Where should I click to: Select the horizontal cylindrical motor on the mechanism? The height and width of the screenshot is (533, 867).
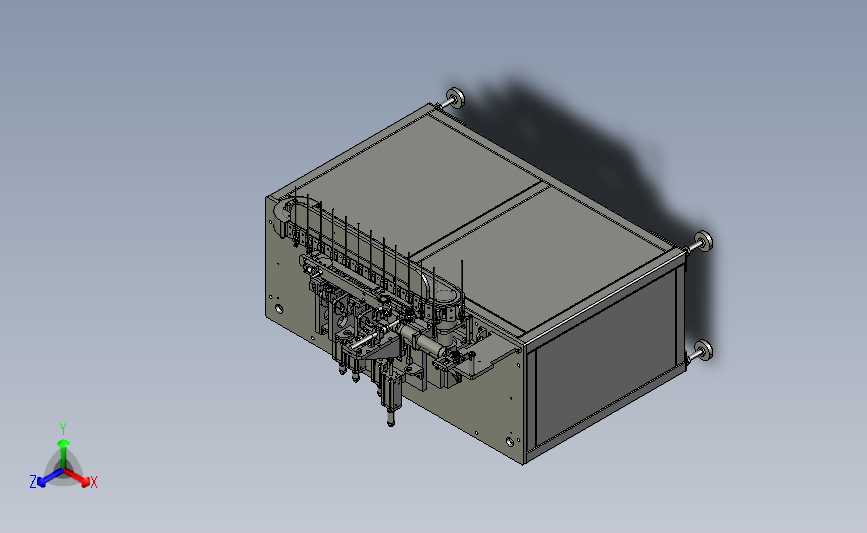(x=421, y=340)
